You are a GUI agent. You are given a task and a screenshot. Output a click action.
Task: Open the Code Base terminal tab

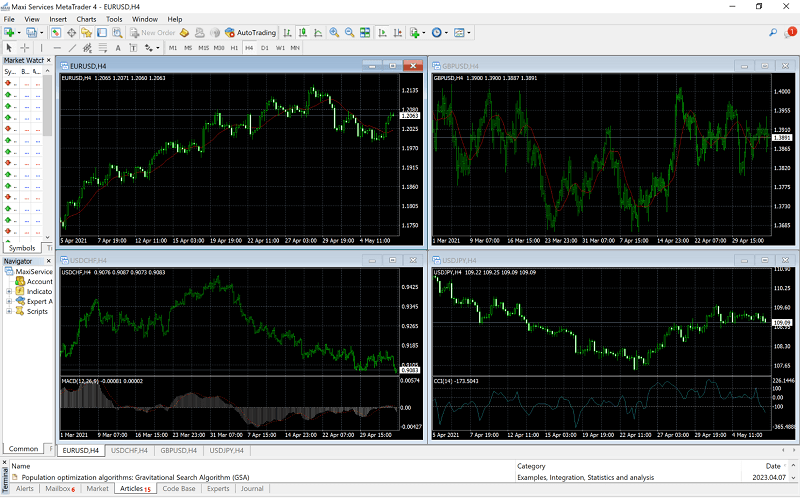point(179,489)
